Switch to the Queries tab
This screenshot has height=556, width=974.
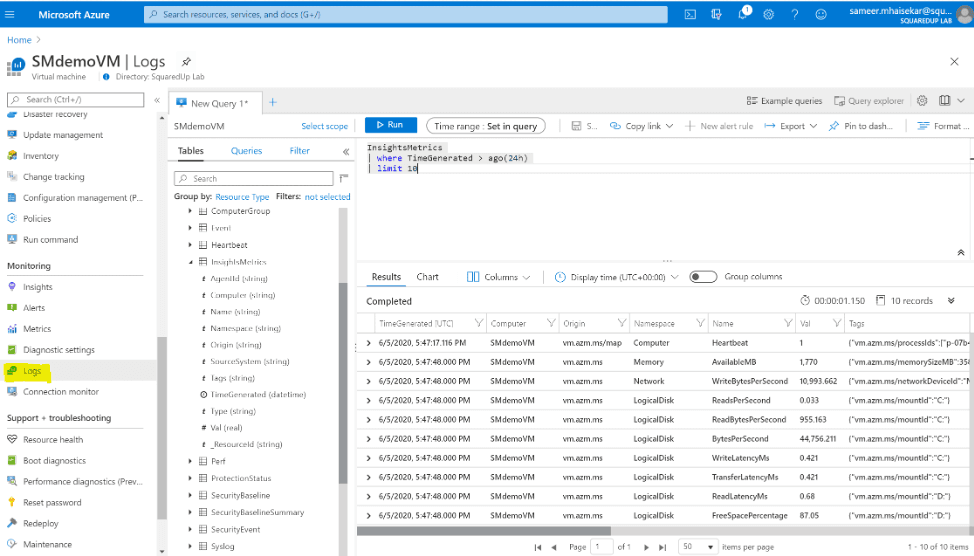pyautogui.click(x=247, y=151)
